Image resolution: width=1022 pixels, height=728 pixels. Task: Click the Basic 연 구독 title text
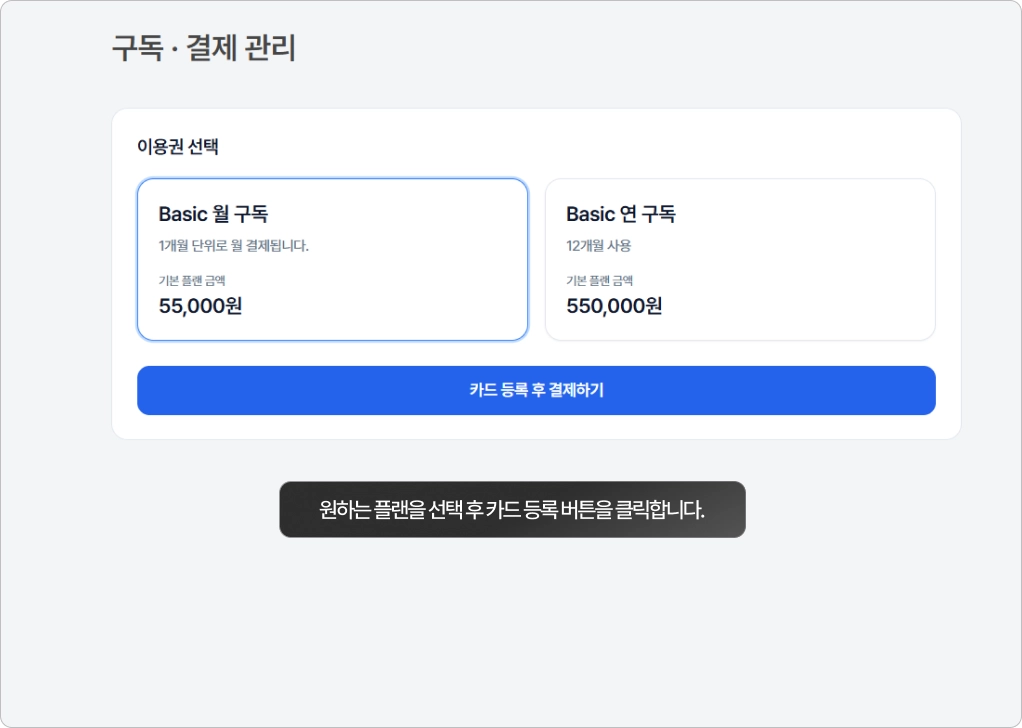[x=621, y=214]
